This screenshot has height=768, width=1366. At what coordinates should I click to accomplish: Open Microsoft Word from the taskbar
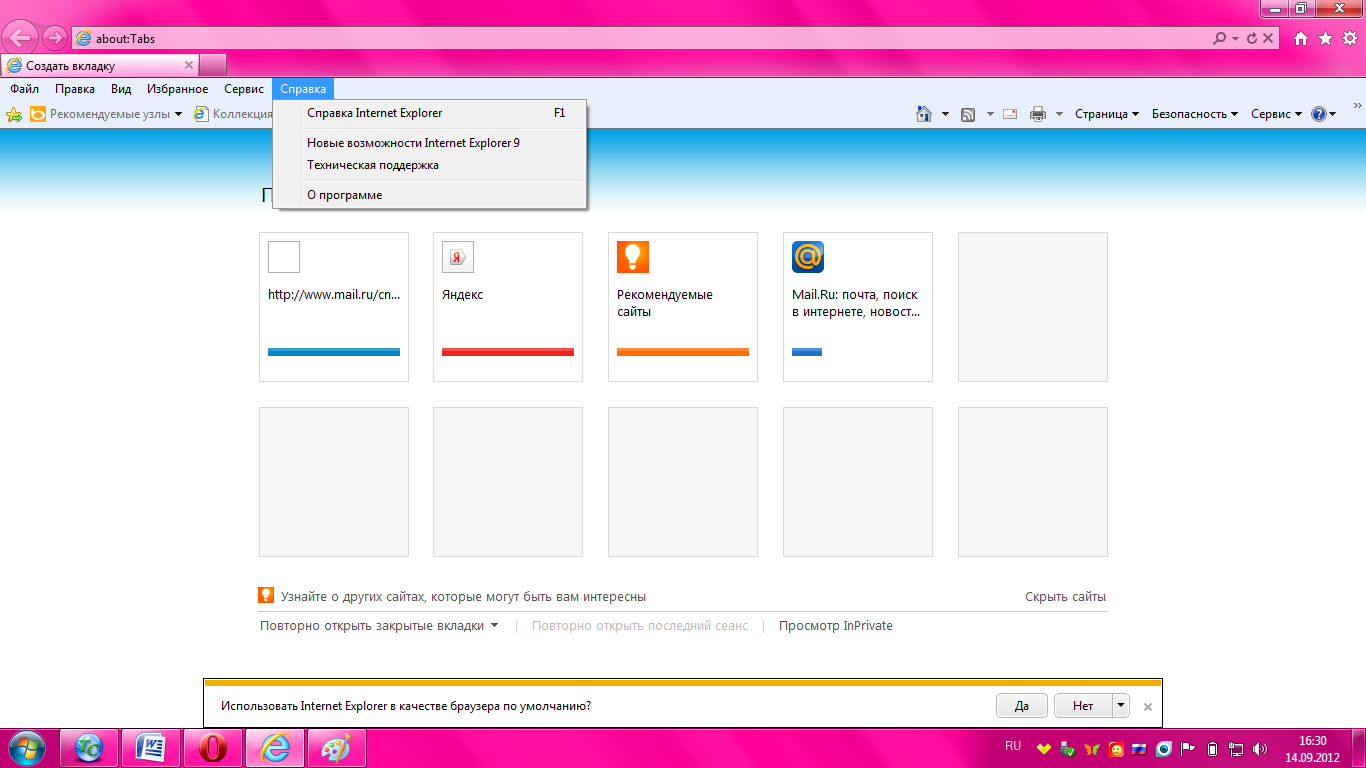tap(151, 747)
